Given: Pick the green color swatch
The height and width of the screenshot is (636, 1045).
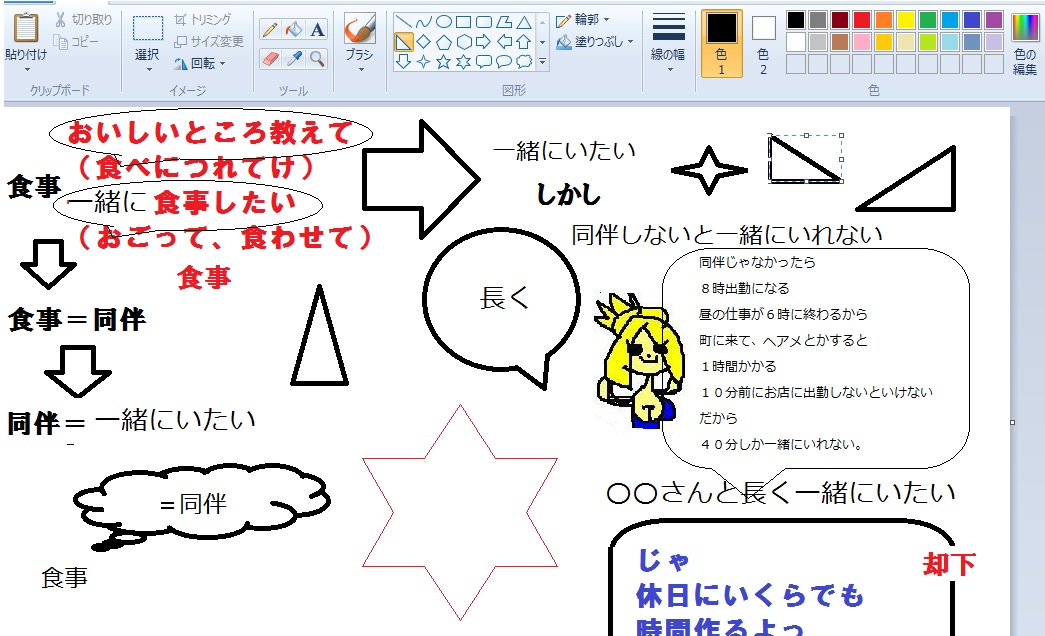Looking at the screenshot, I should (x=928, y=20).
